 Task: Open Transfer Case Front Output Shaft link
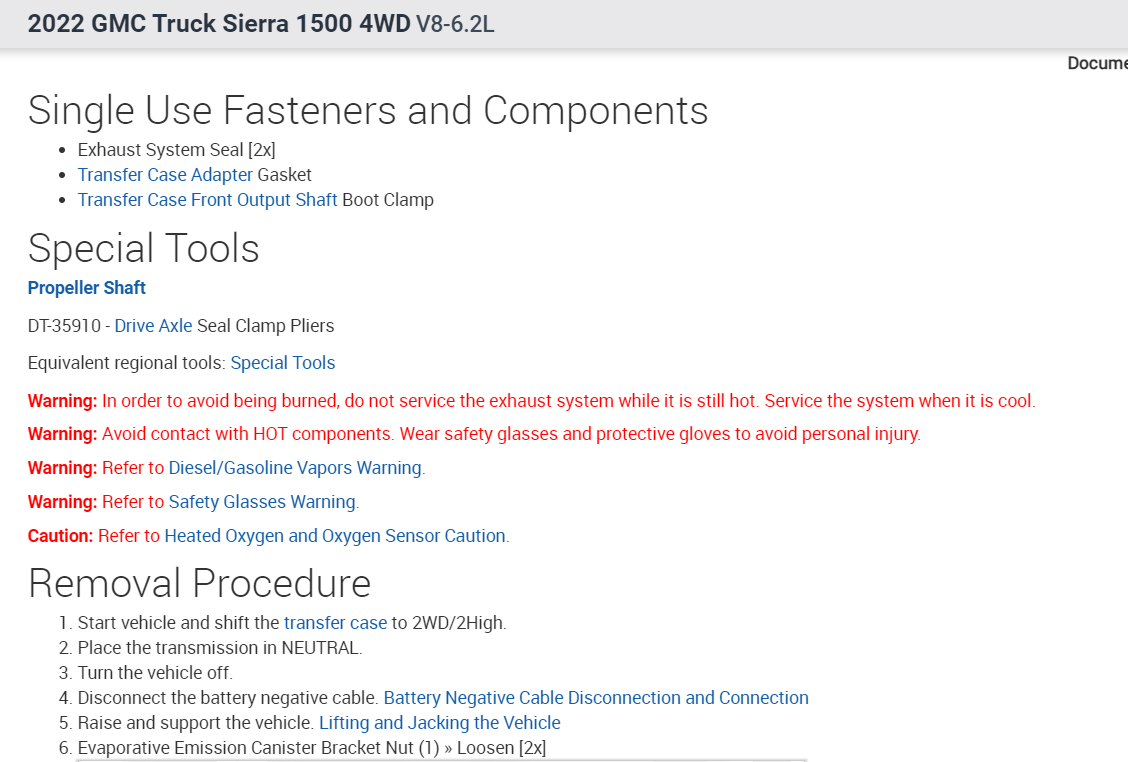[x=207, y=200]
